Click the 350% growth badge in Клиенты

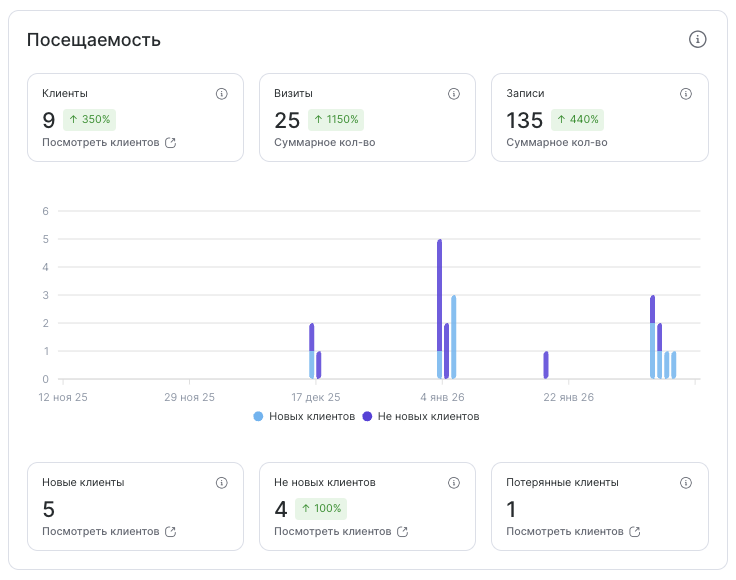pyautogui.click(x=90, y=120)
